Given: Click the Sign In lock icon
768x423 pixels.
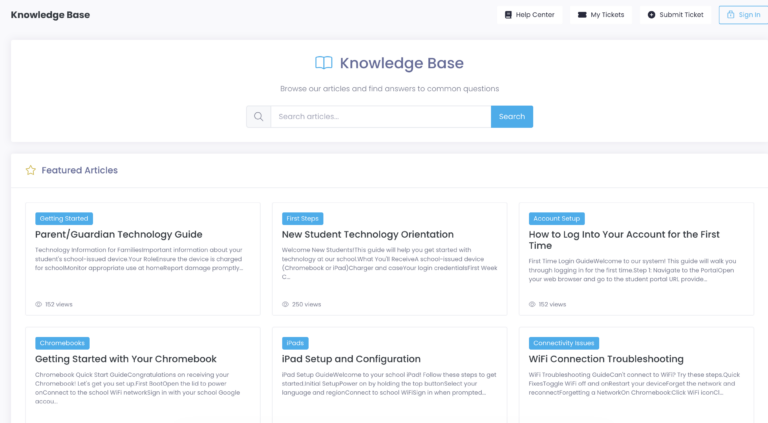Looking at the screenshot, I should click(730, 14).
